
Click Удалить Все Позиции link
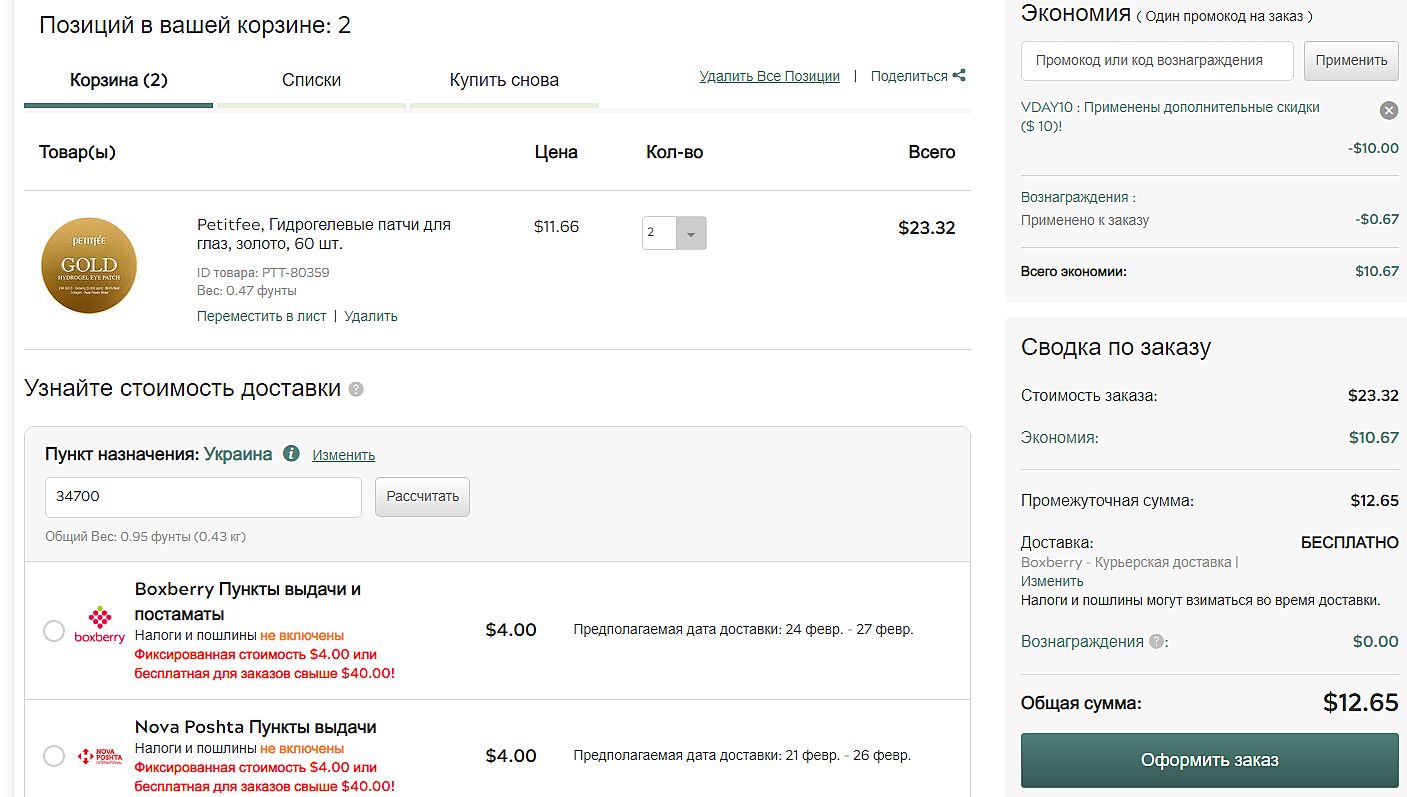coord(769,76)
